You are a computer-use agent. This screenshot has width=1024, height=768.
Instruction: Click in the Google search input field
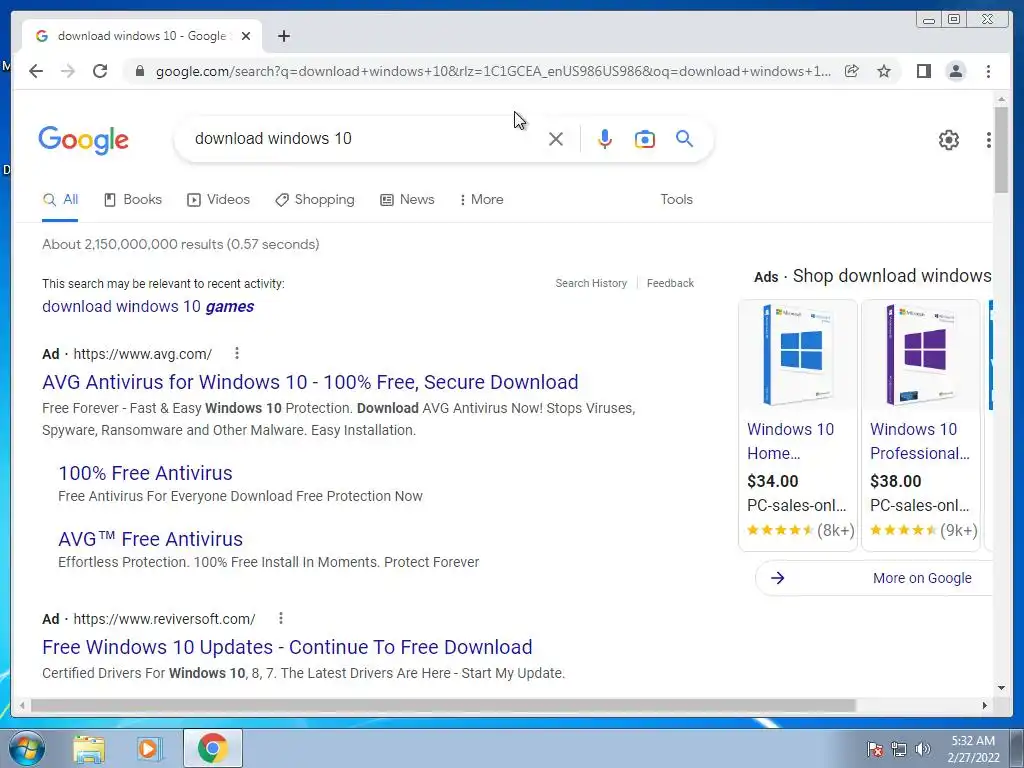click(x=366, y=138)
